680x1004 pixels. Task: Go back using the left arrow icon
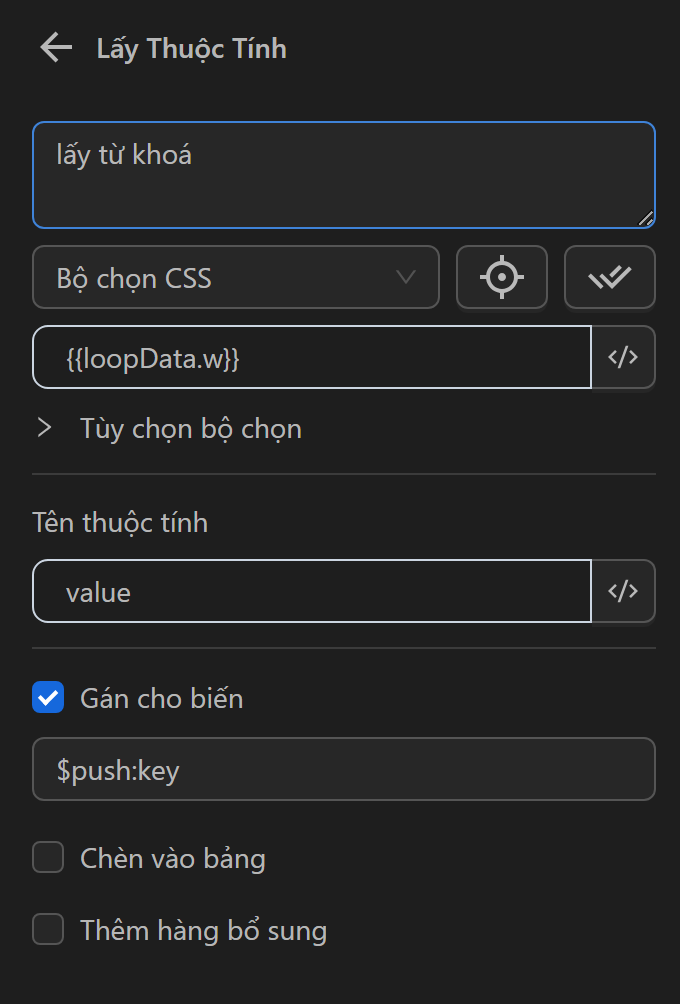pos(56,48)
